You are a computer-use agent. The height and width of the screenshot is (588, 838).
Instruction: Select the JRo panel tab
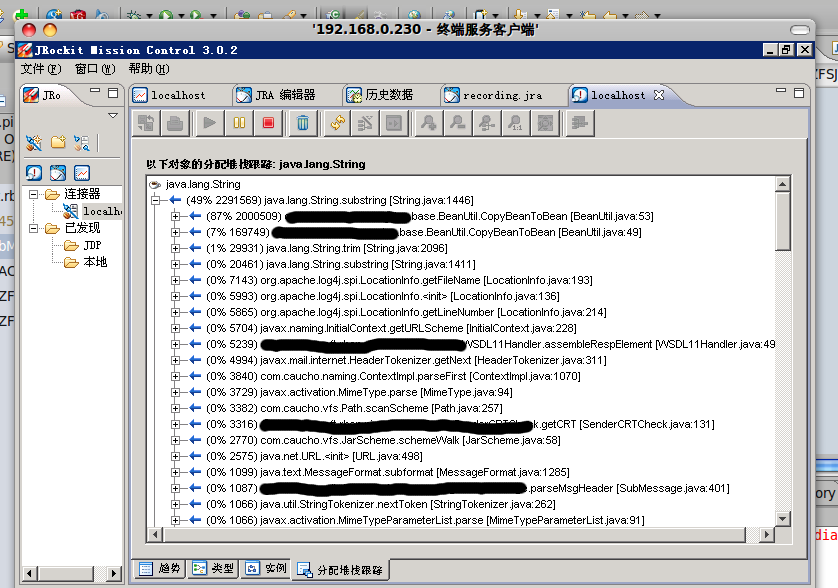43,95
